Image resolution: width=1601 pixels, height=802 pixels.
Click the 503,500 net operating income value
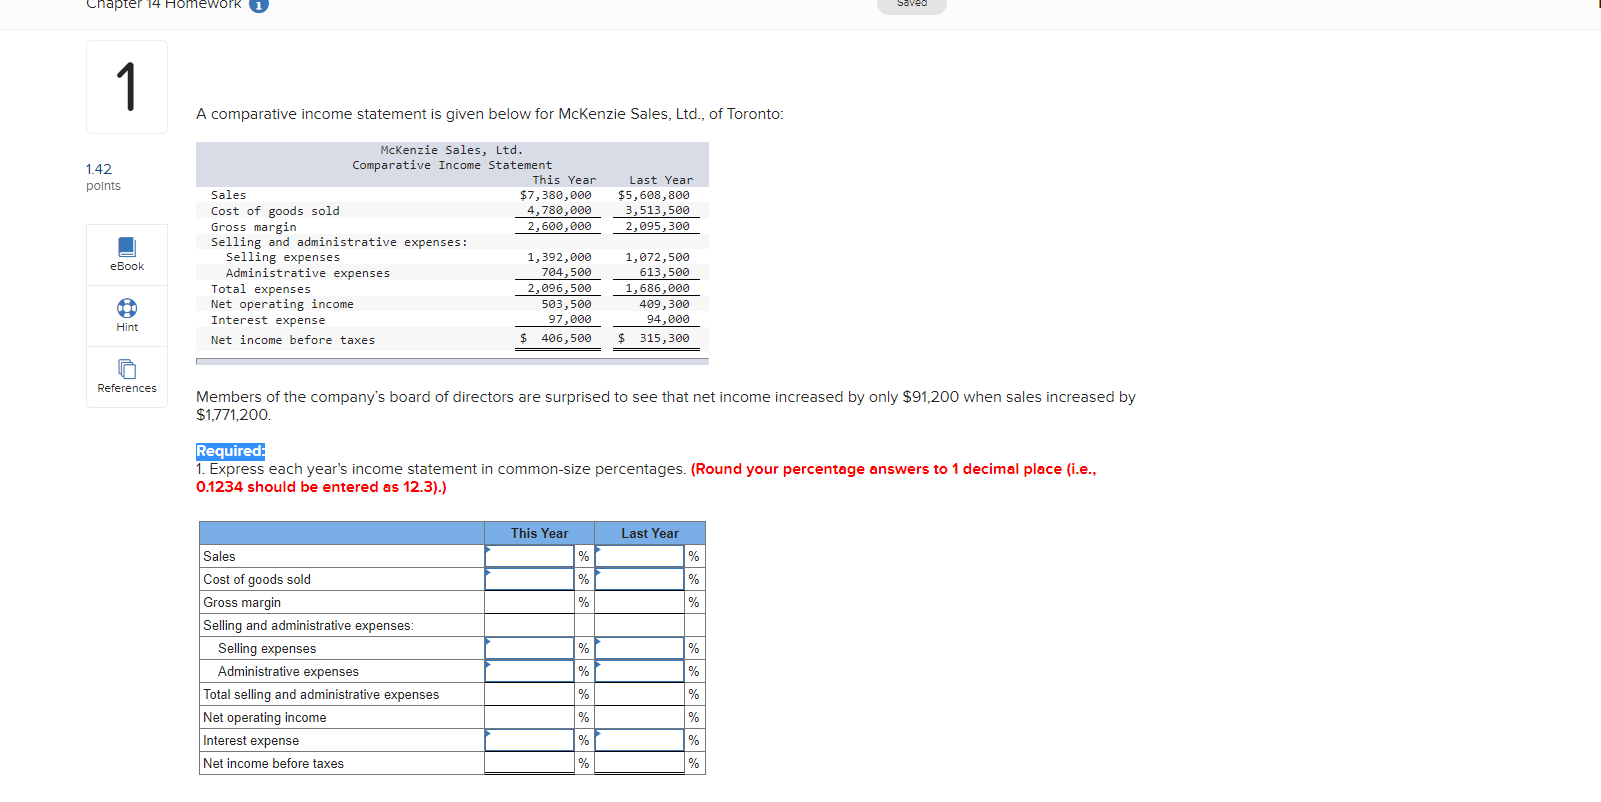(566, 304)
